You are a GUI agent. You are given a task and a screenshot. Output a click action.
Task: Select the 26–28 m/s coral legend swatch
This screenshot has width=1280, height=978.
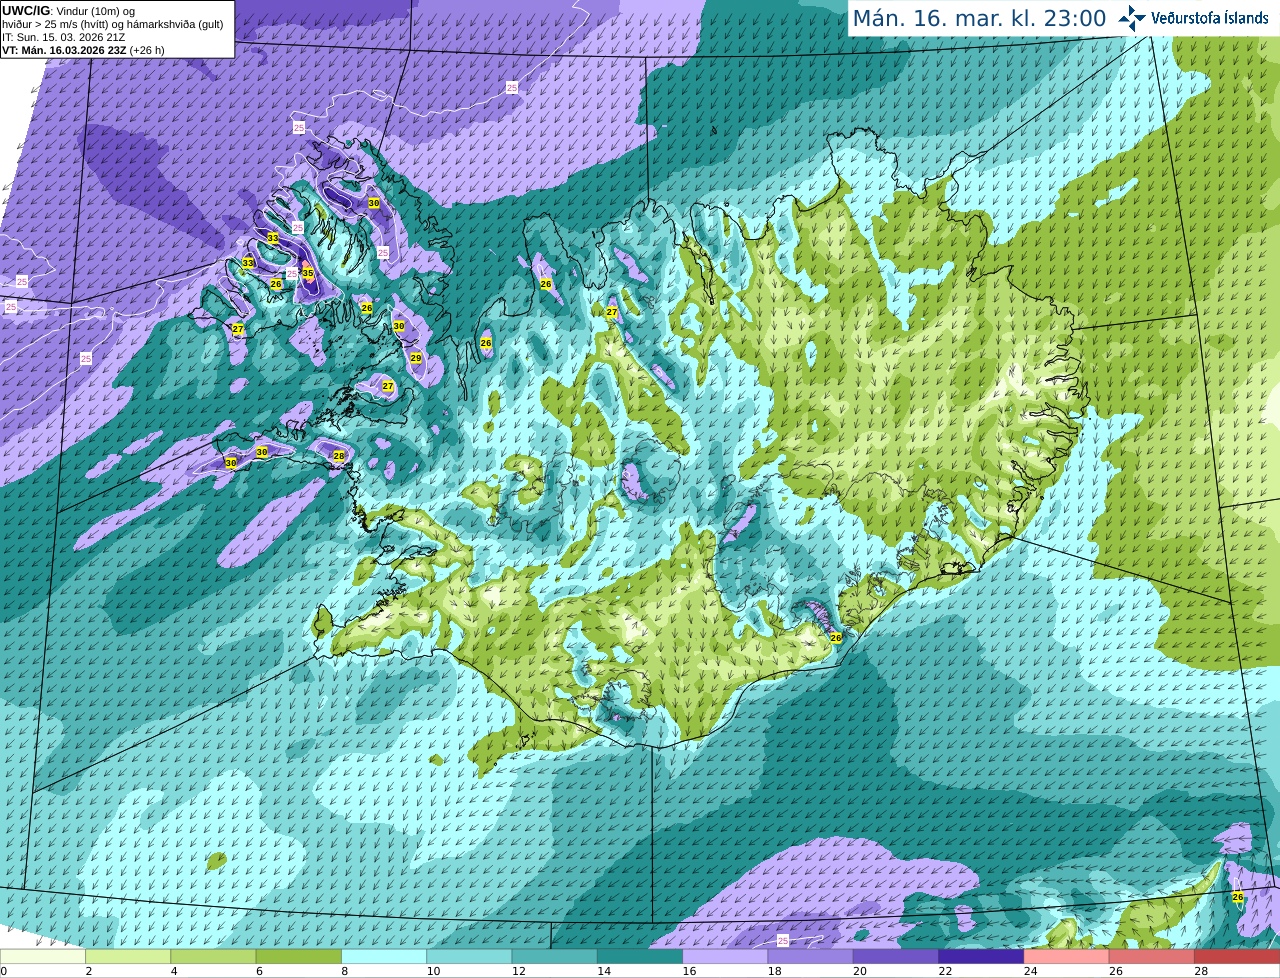(x=1152, y=957)
